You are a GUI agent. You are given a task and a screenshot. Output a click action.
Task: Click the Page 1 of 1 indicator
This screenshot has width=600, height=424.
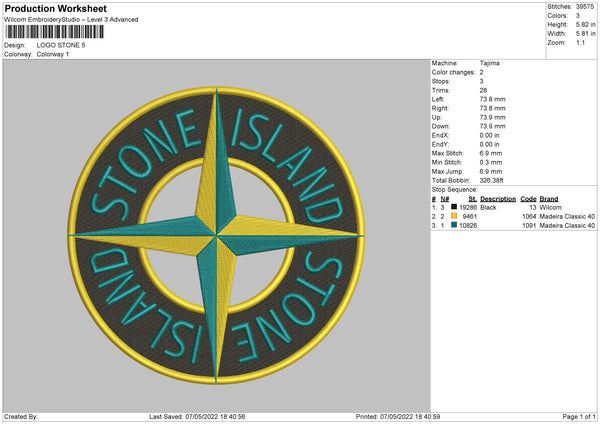[x=579, y=416]
